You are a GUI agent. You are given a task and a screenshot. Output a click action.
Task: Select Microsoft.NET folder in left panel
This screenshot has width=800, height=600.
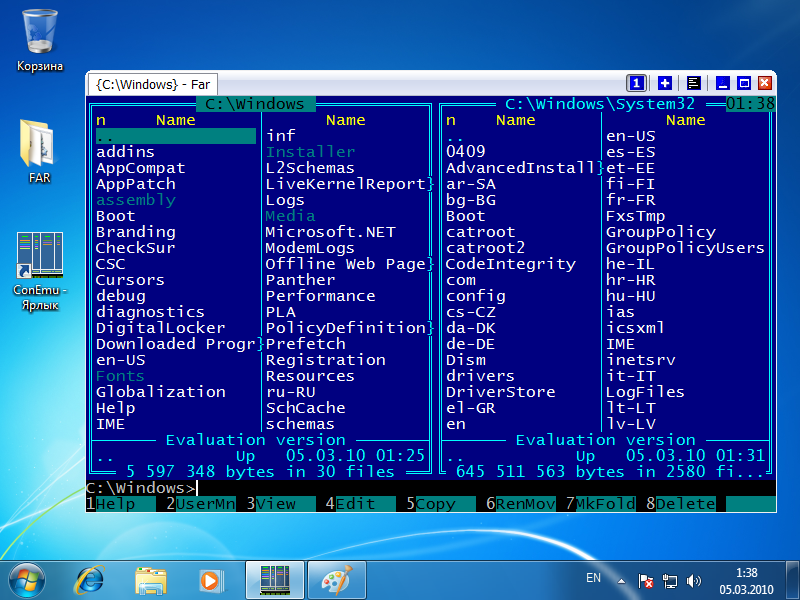tap(330, 232)
